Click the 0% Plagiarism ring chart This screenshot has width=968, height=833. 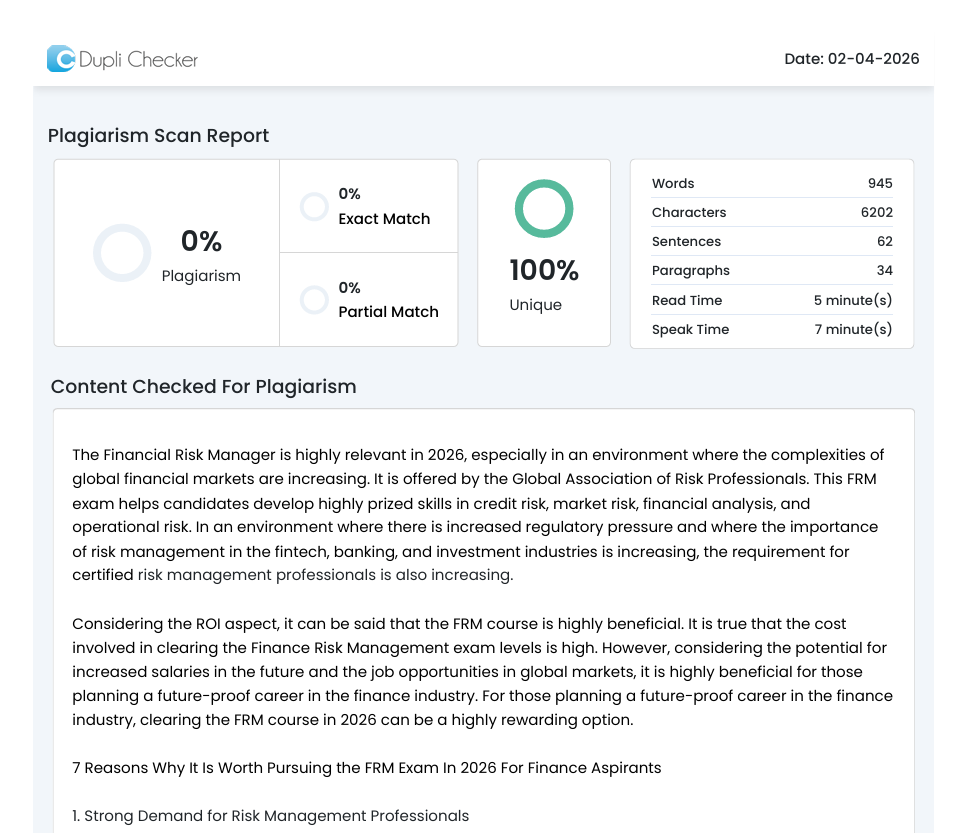(x=122, y=253)
